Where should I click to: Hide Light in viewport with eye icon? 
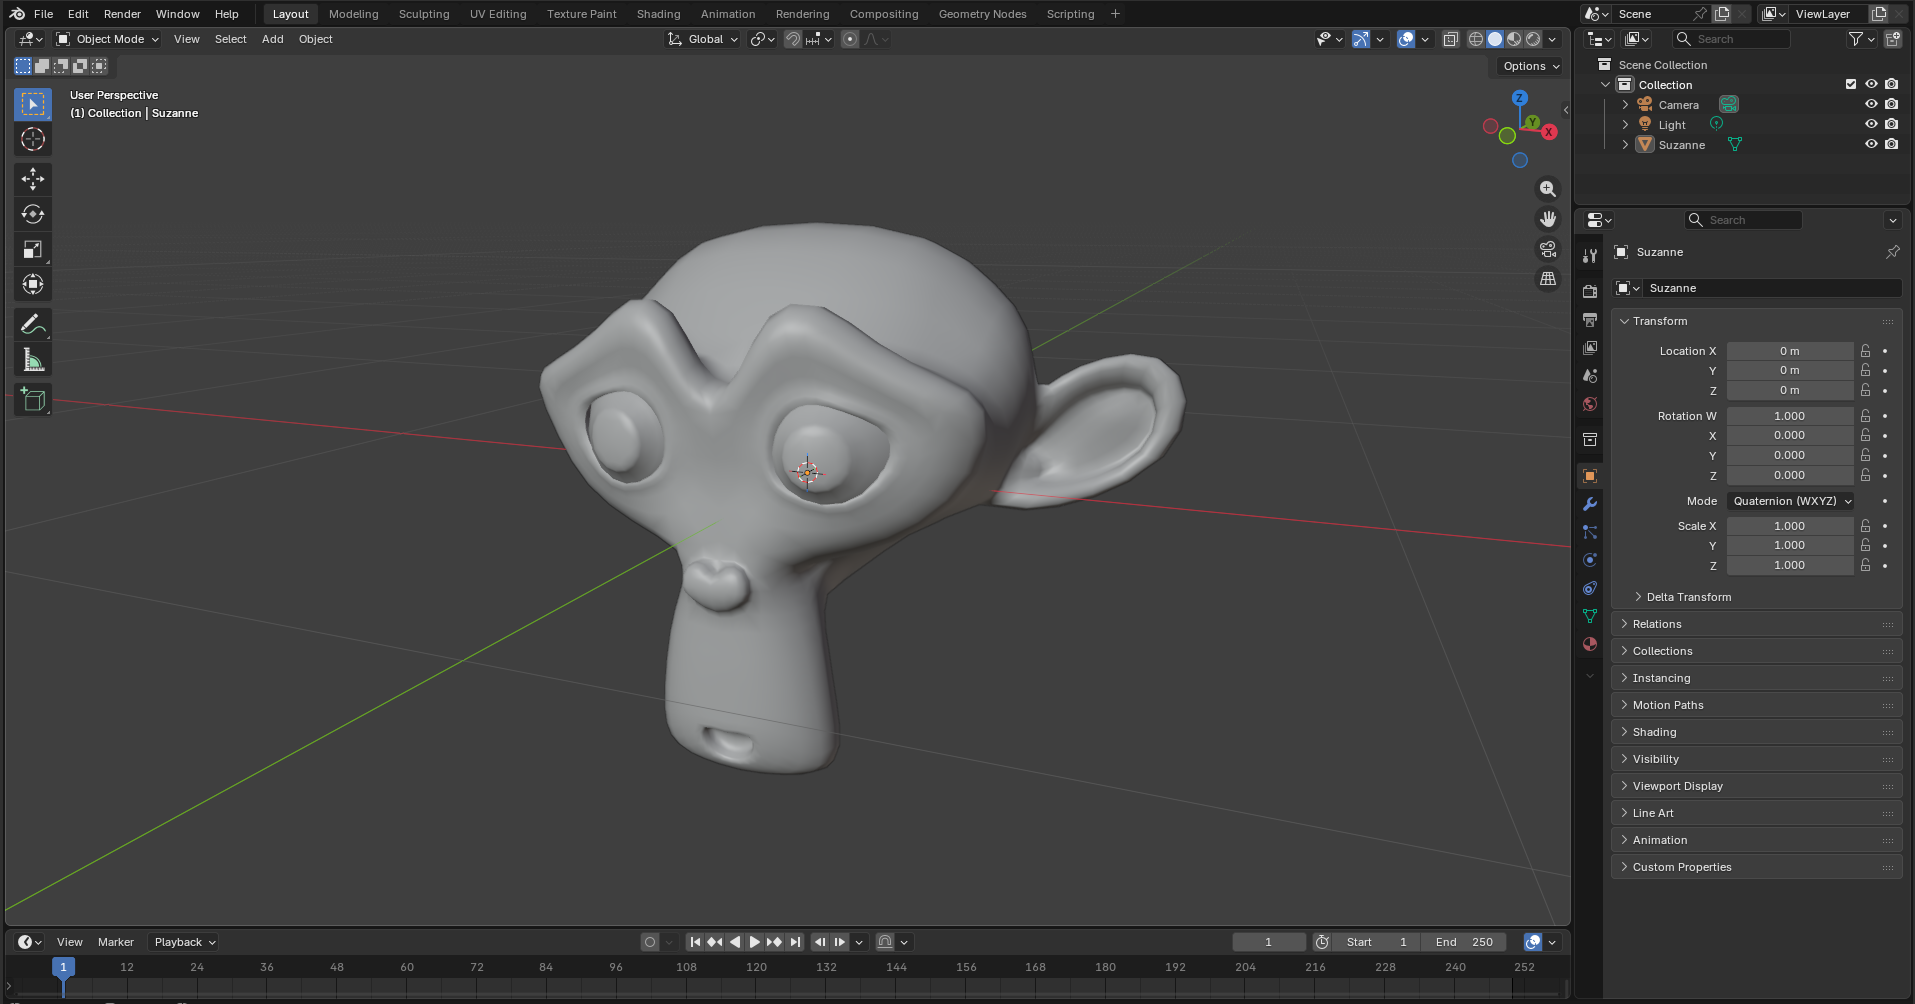click(1871, 124)
